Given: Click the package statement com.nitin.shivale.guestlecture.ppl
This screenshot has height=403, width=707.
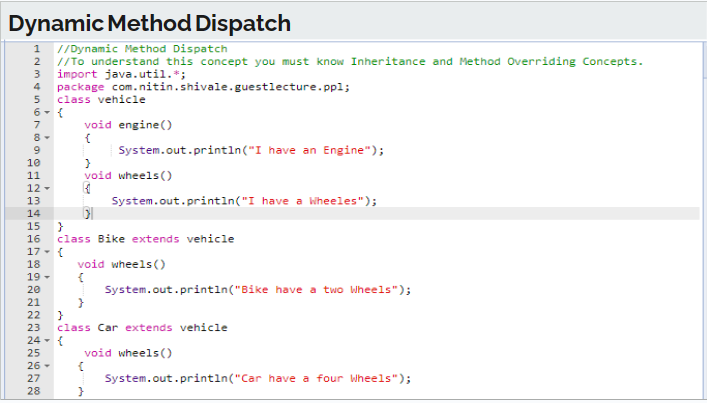Looking at the screenshot, I should (x=203, y=87).
